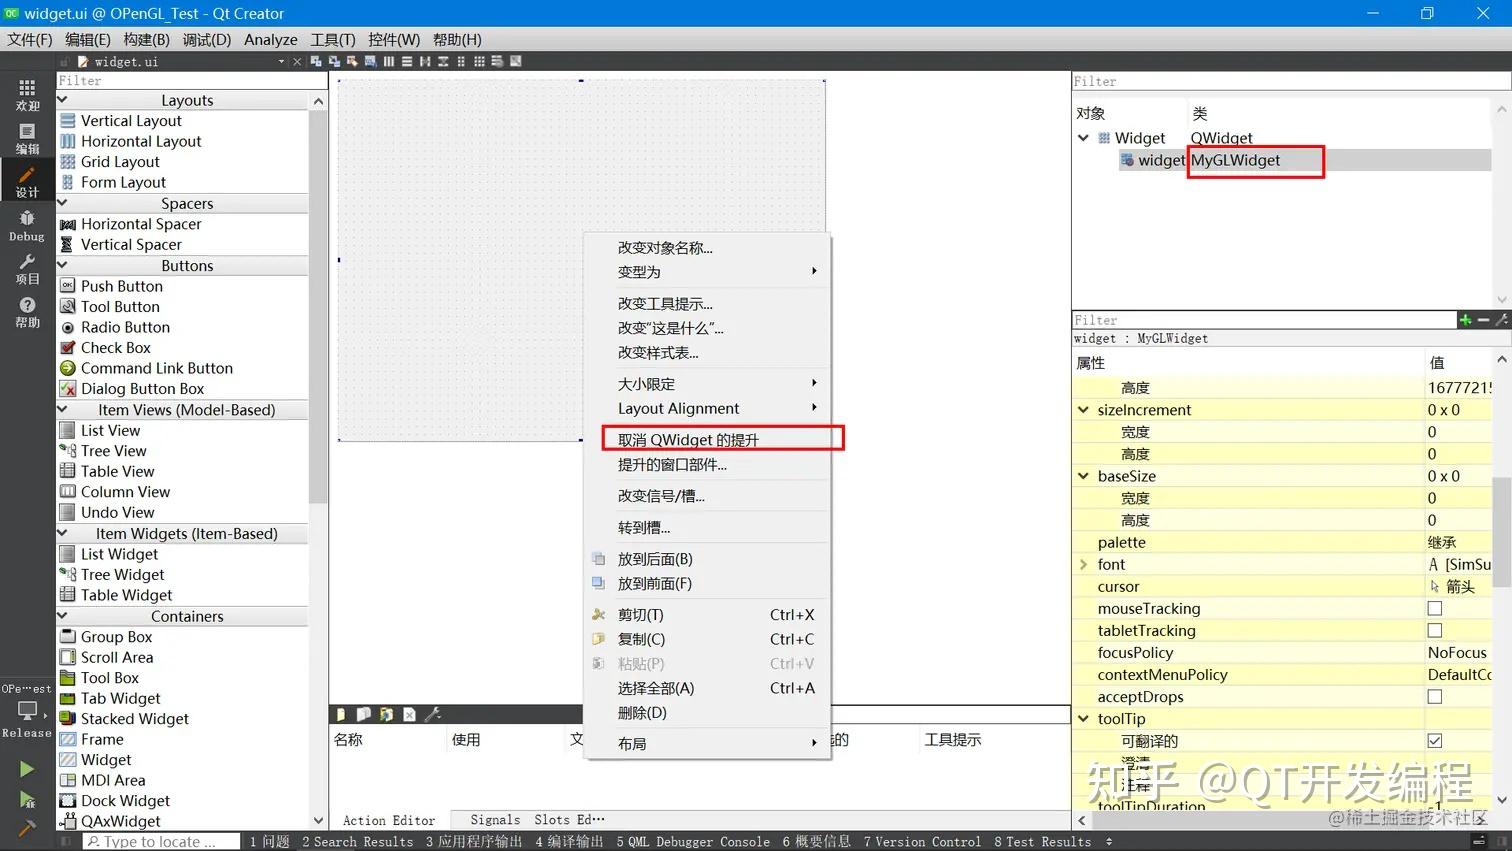Select the Lay Out Vertically toolbar icon
Viewport: 1512px width, 851px height.
(x=407, y=61)
